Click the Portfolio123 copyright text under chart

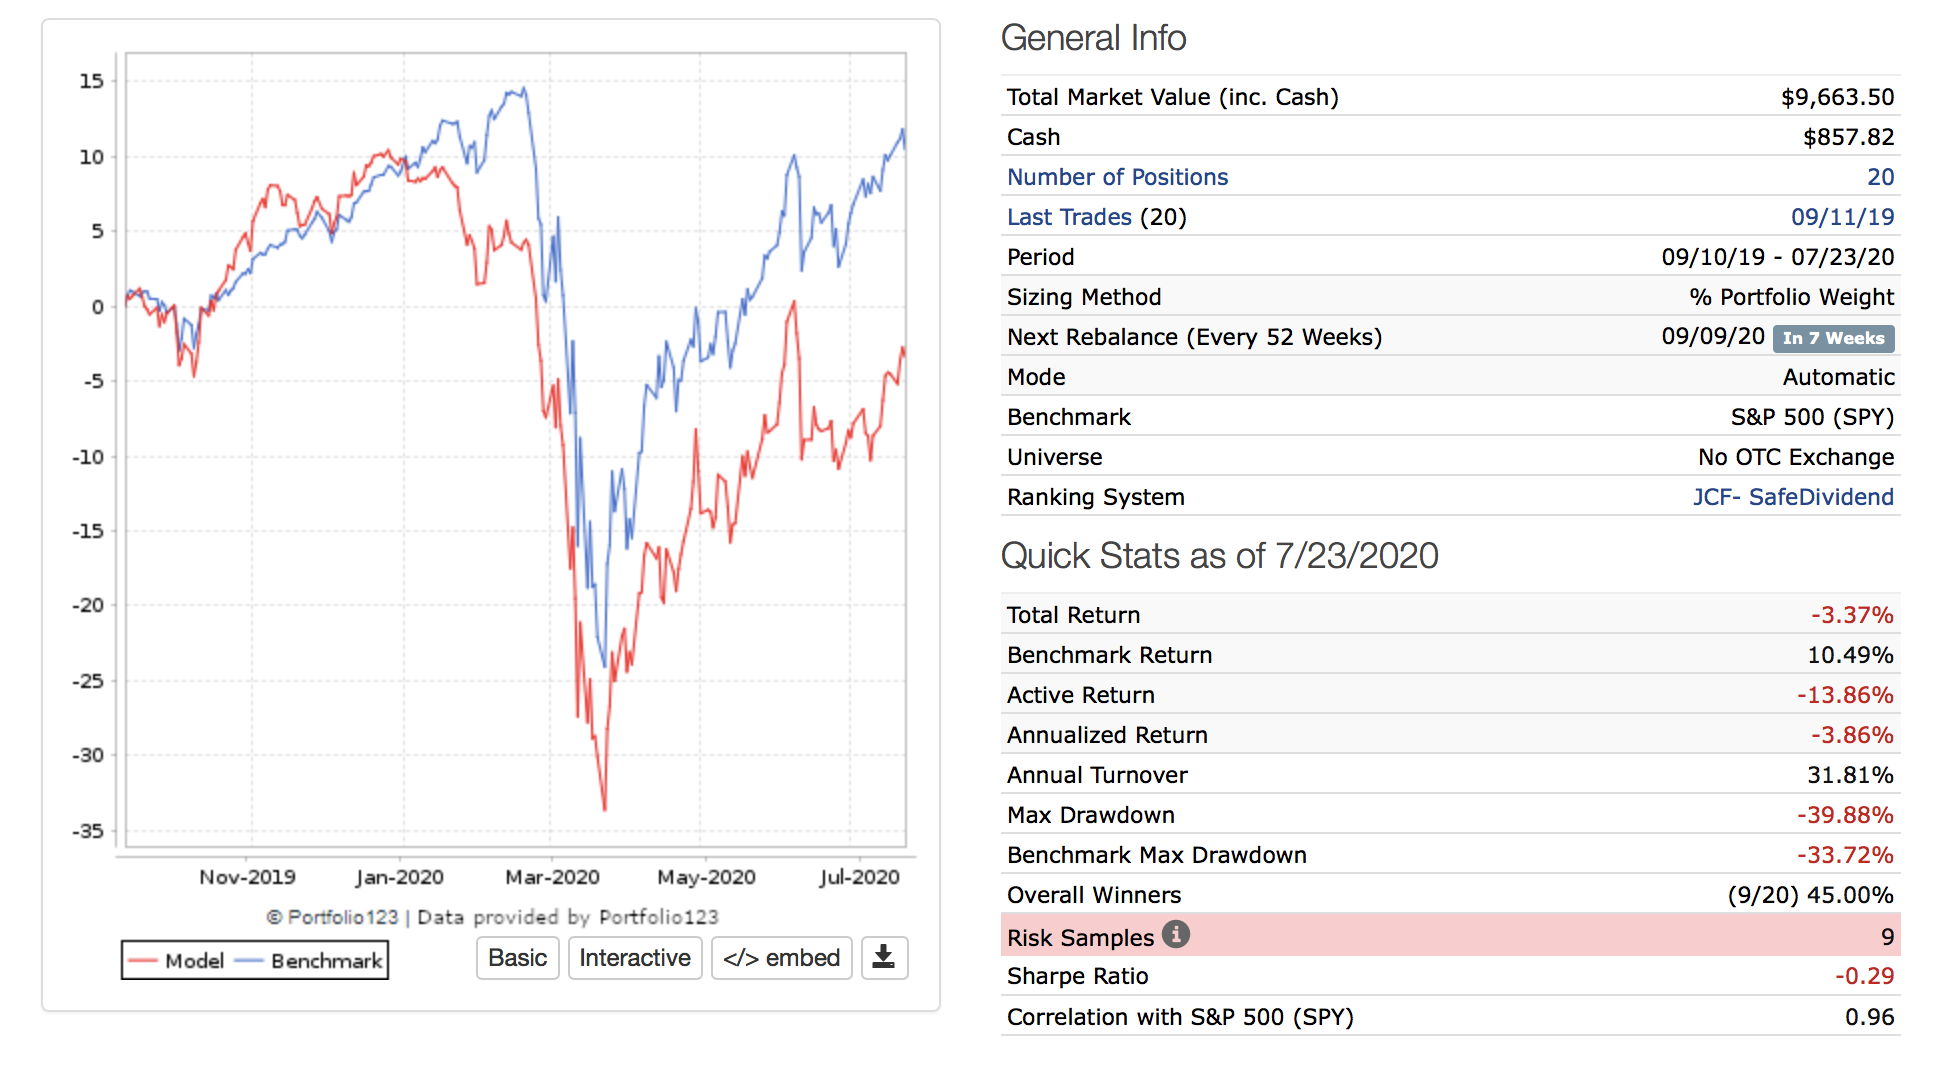coord(492,917)
